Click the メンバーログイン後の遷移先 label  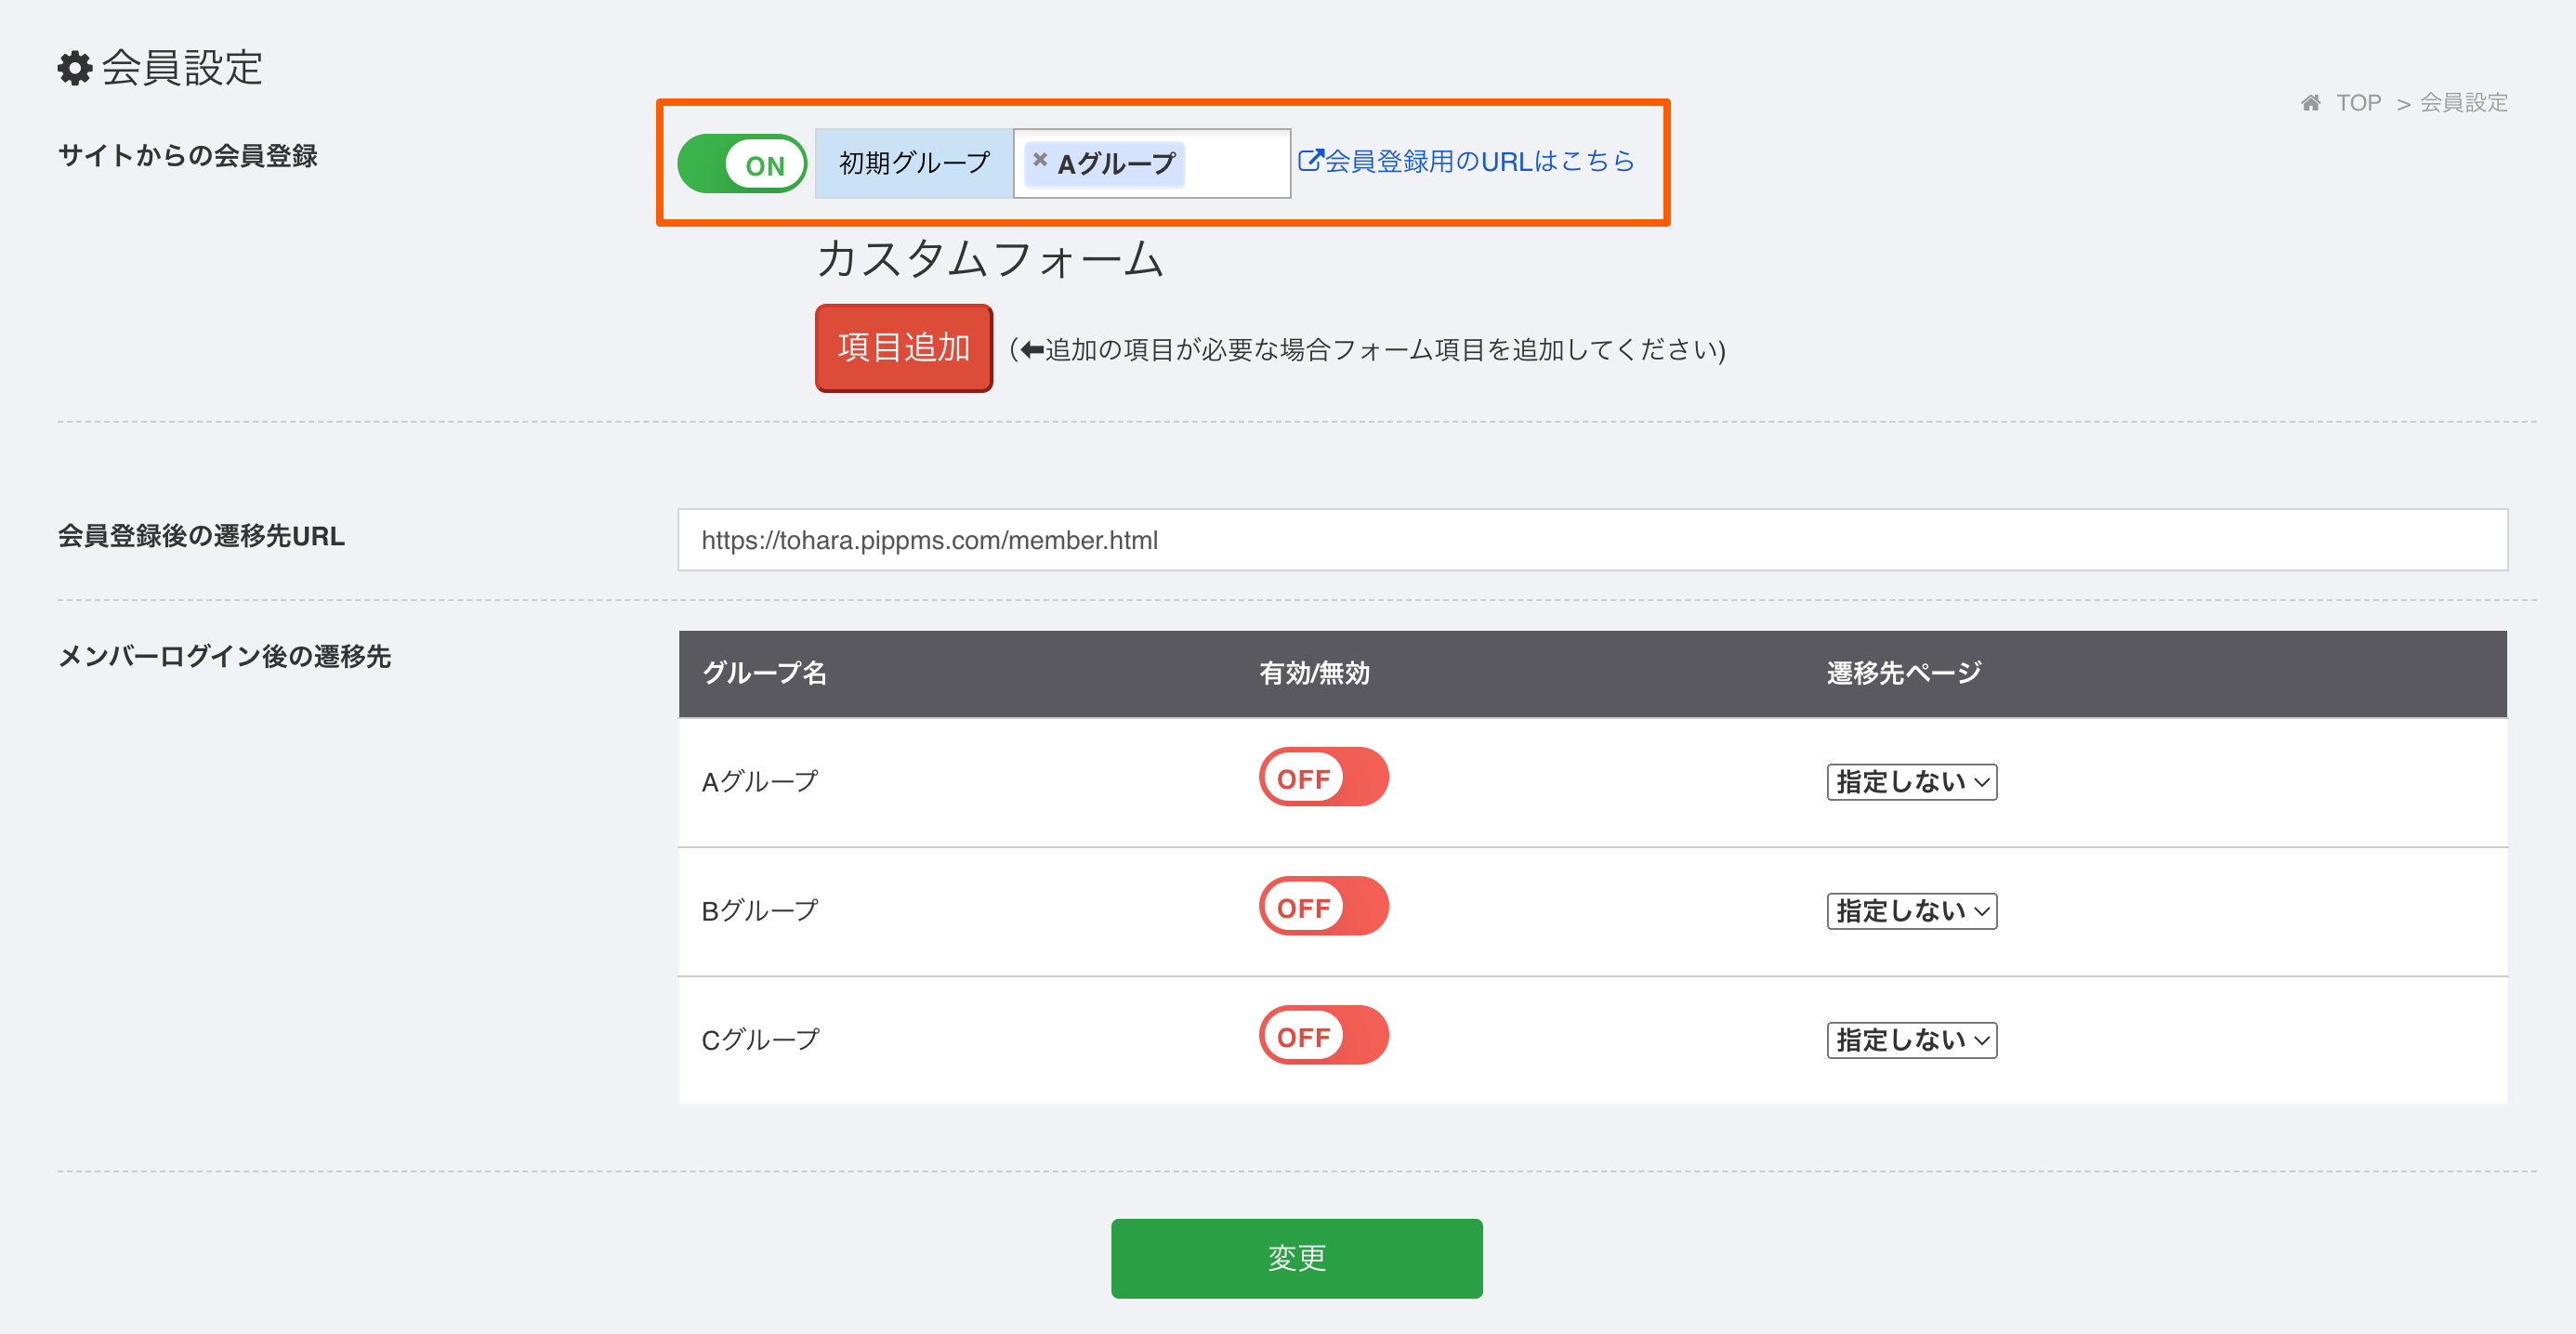click(x=224, y=656)
